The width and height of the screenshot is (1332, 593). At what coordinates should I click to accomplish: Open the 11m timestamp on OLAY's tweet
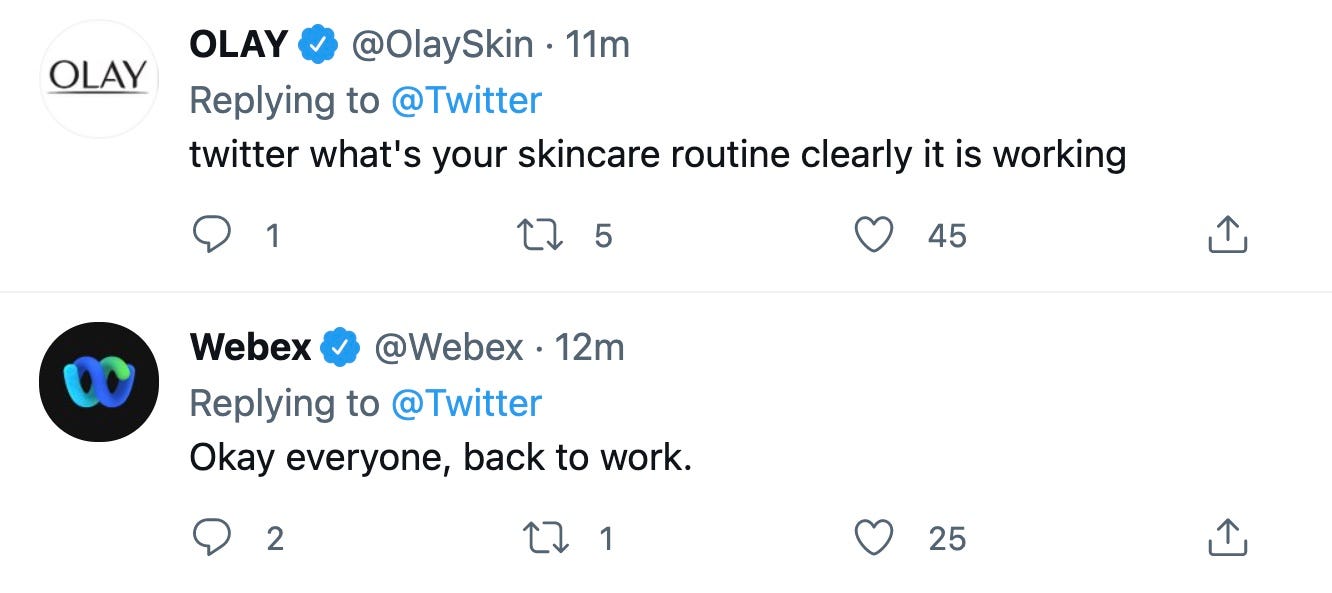point(598,44)
